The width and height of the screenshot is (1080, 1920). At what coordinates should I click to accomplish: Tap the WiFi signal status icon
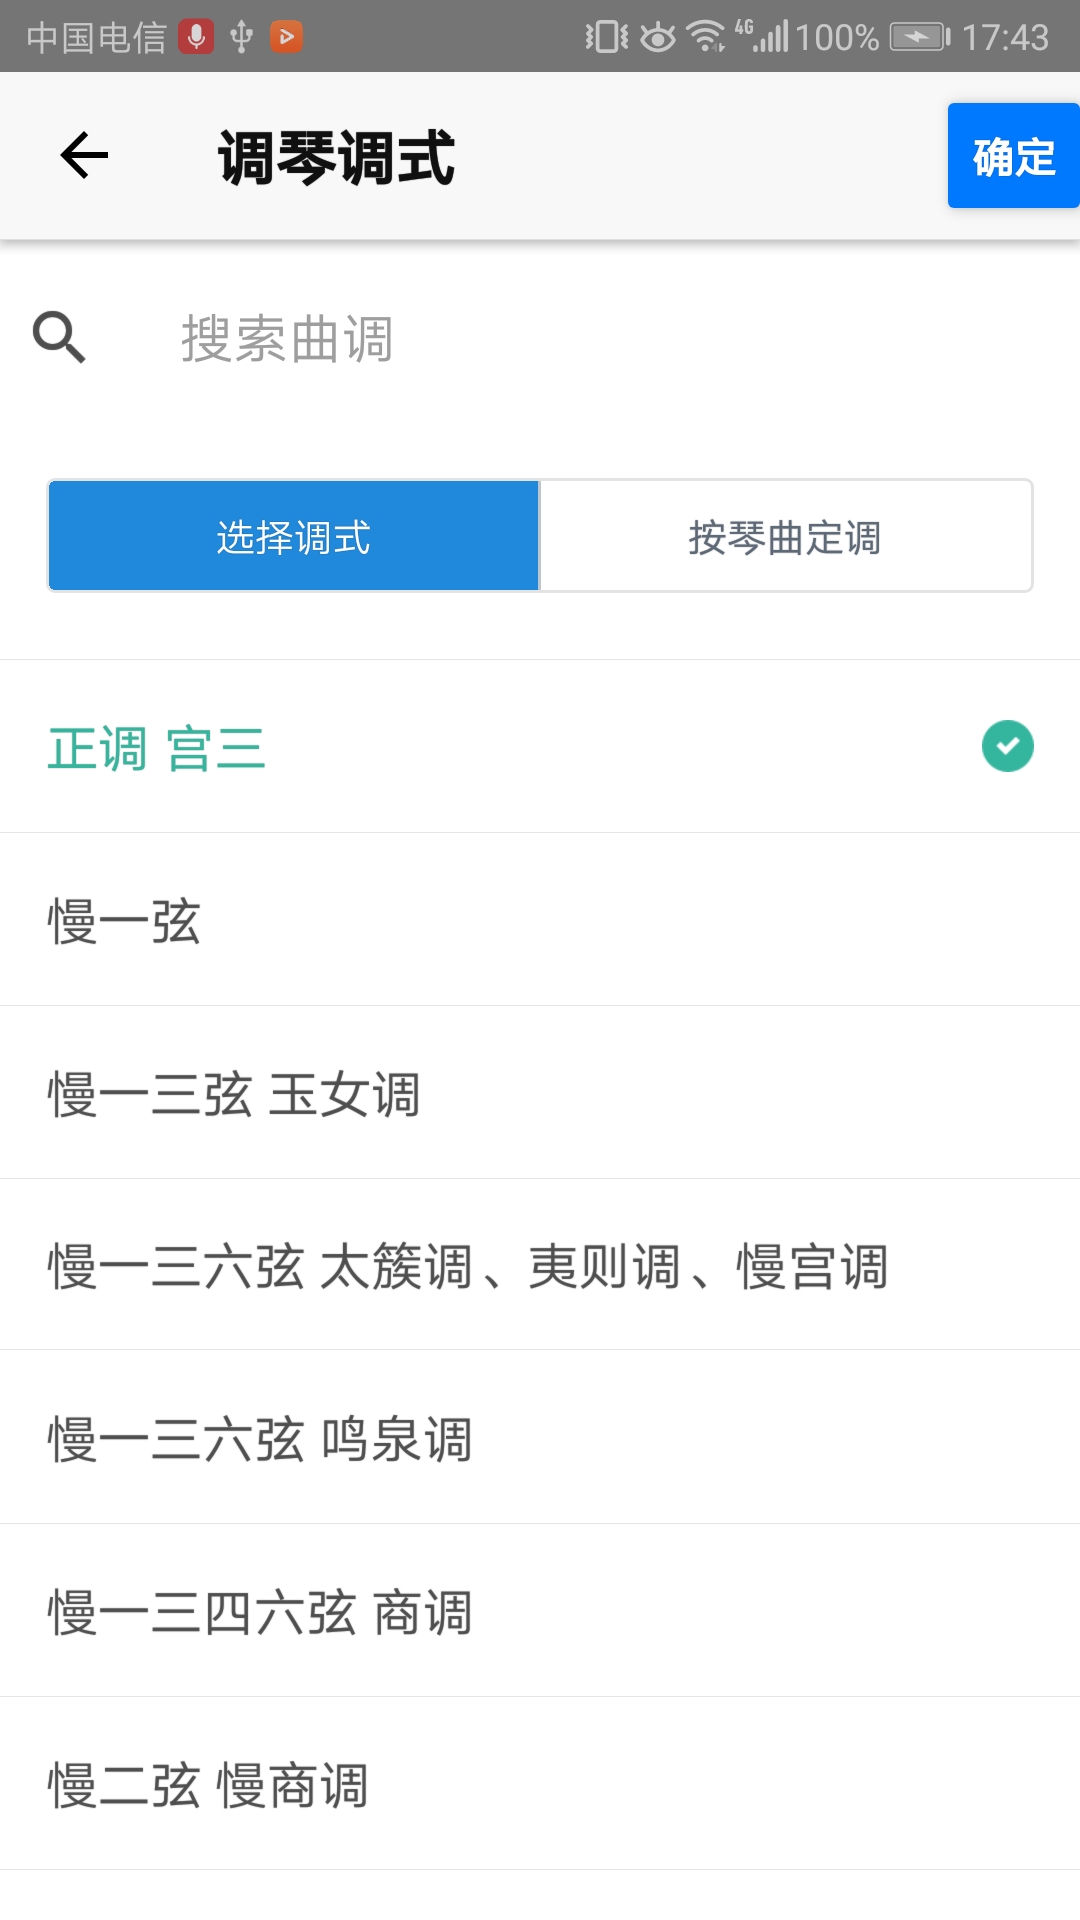(x=706, y=37)
